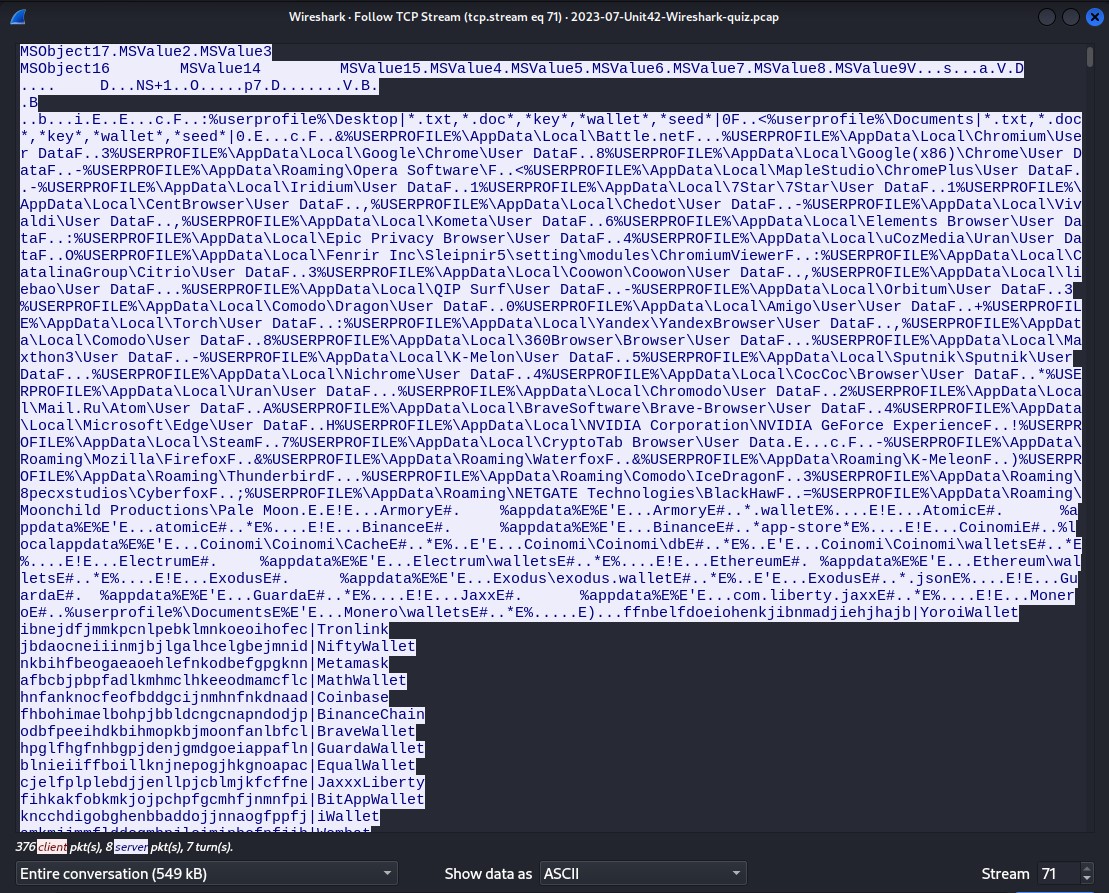This screenshot has width=1109, height=893.
Task: Maximize the Follow TCP Stream window
Action: pos(1070,17)
